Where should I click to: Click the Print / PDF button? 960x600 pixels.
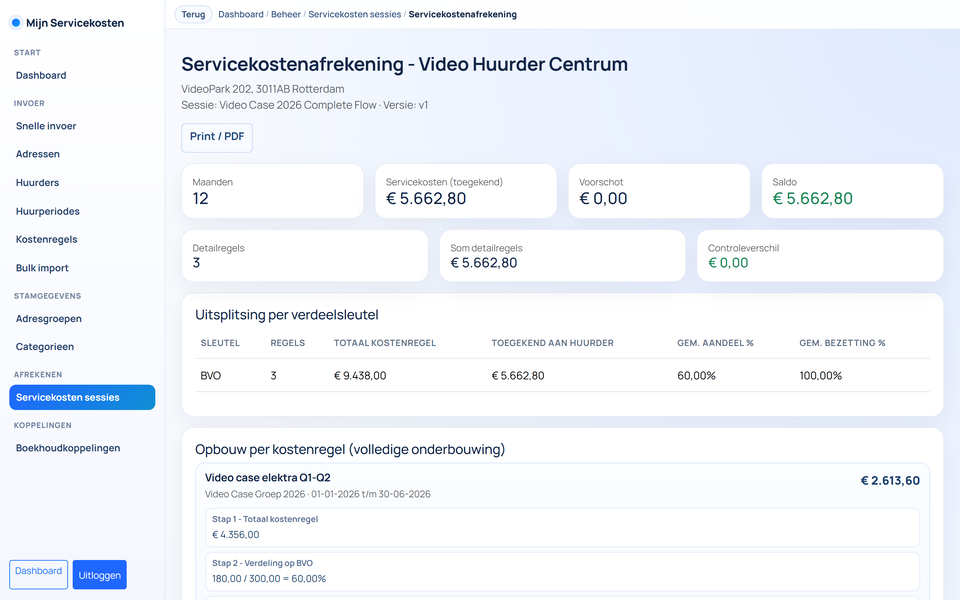tap(216, 137)
